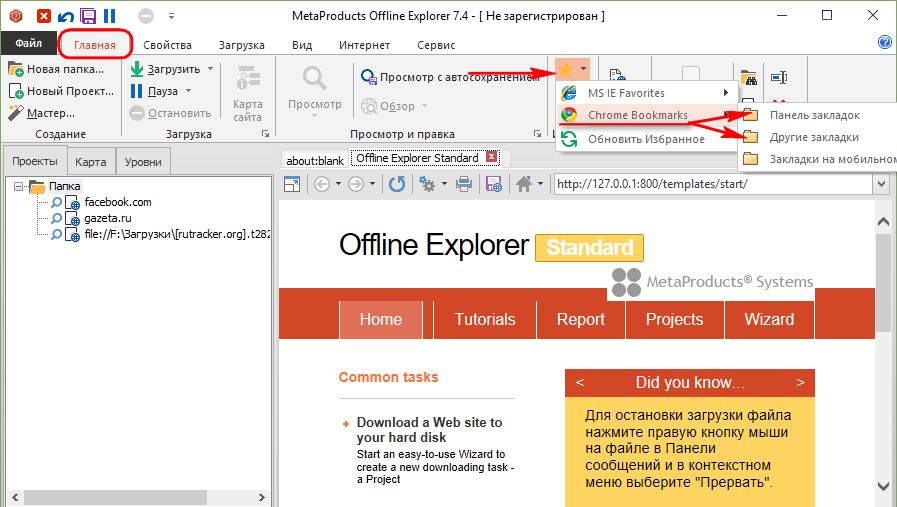
Task: Click the yellow star Favorites icon
Action: 566,70
